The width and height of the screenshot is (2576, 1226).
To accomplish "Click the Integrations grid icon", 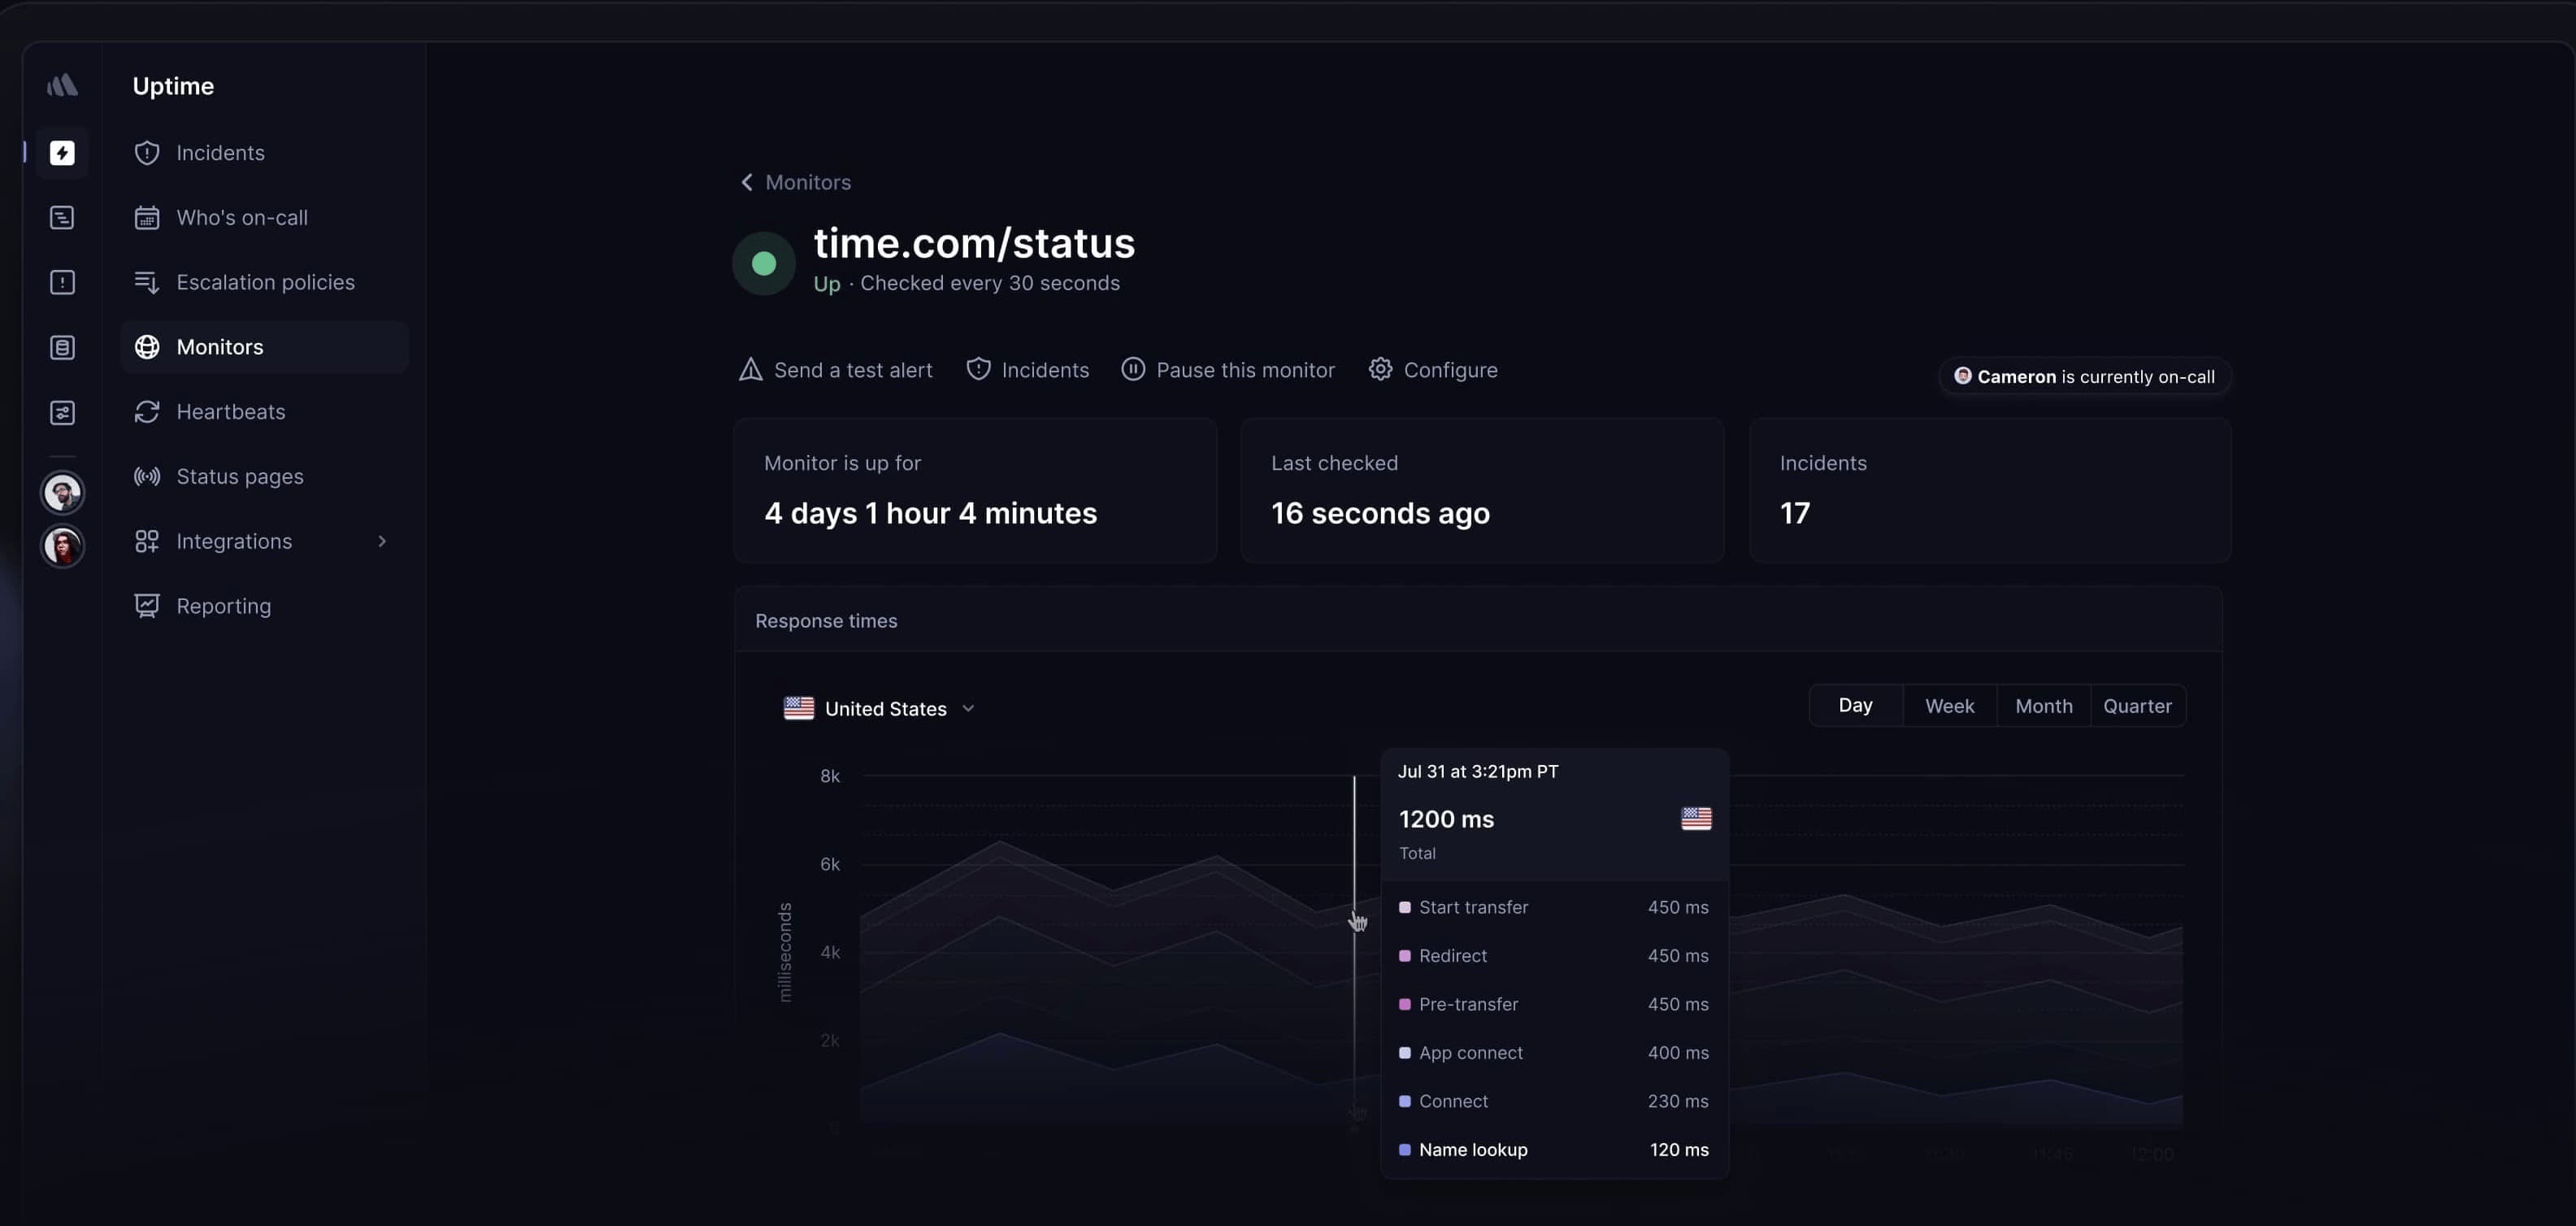I will 147,542.
